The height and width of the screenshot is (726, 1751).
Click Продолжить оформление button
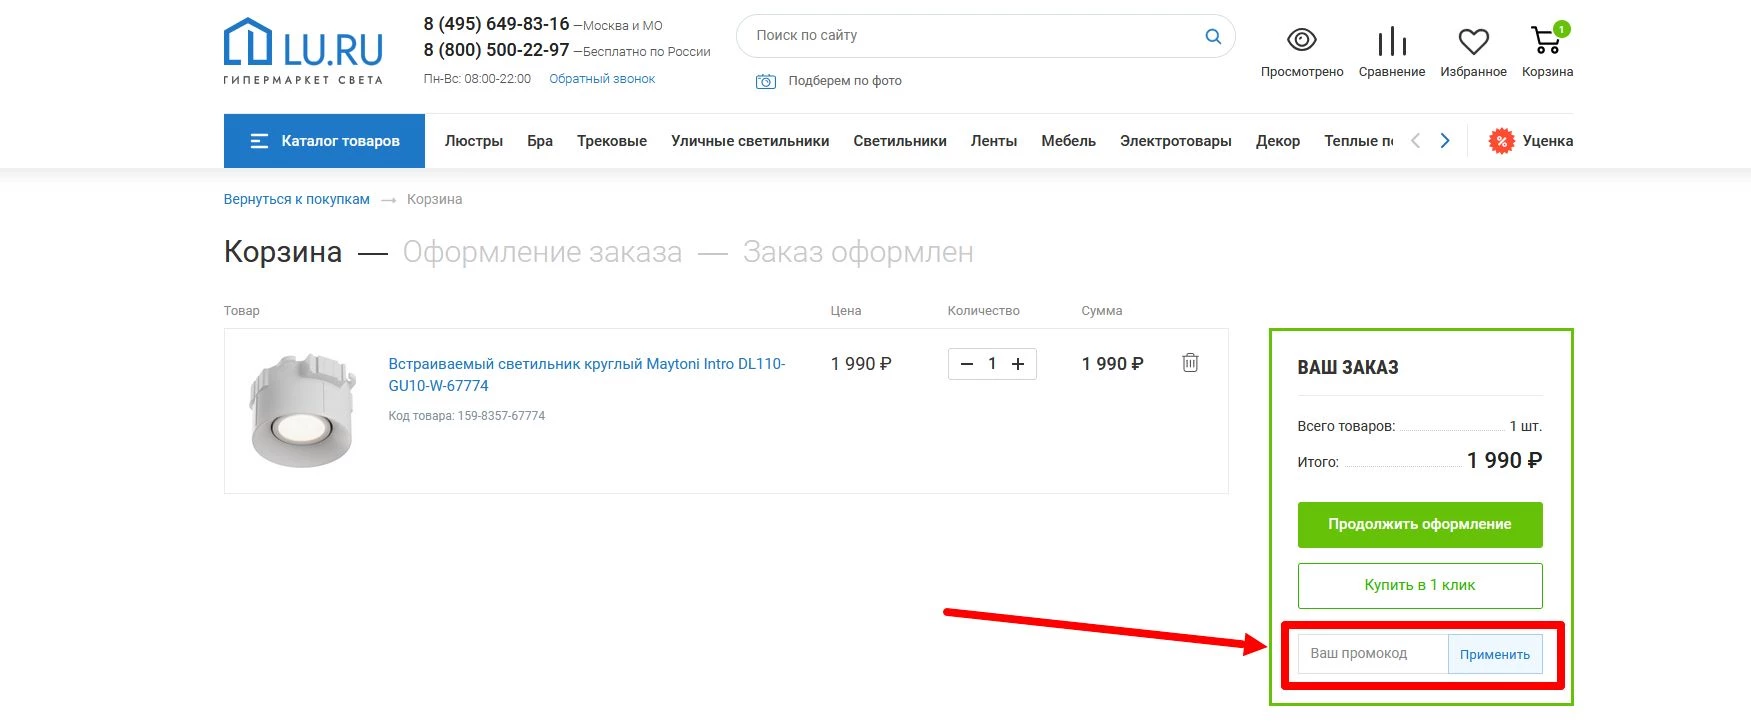point(1419,524)
